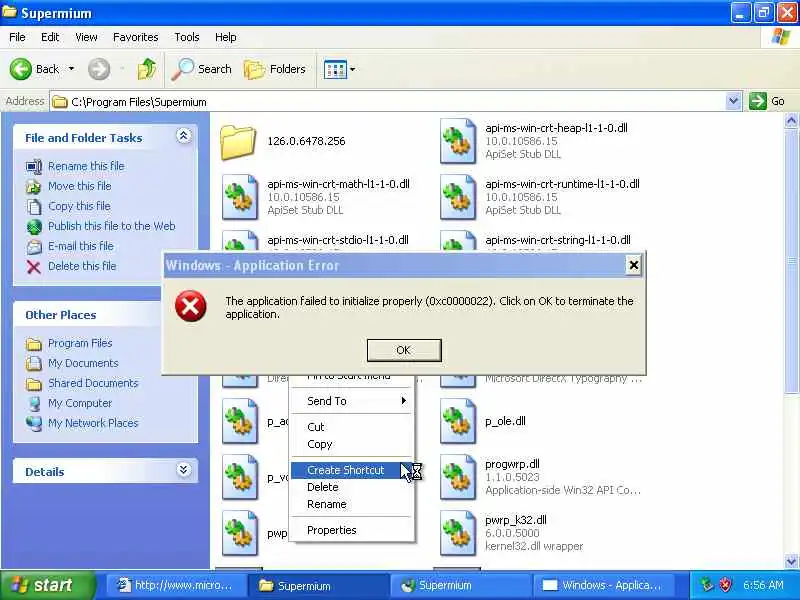
Task: Open the File menu
Action: (x=17, y=37)
